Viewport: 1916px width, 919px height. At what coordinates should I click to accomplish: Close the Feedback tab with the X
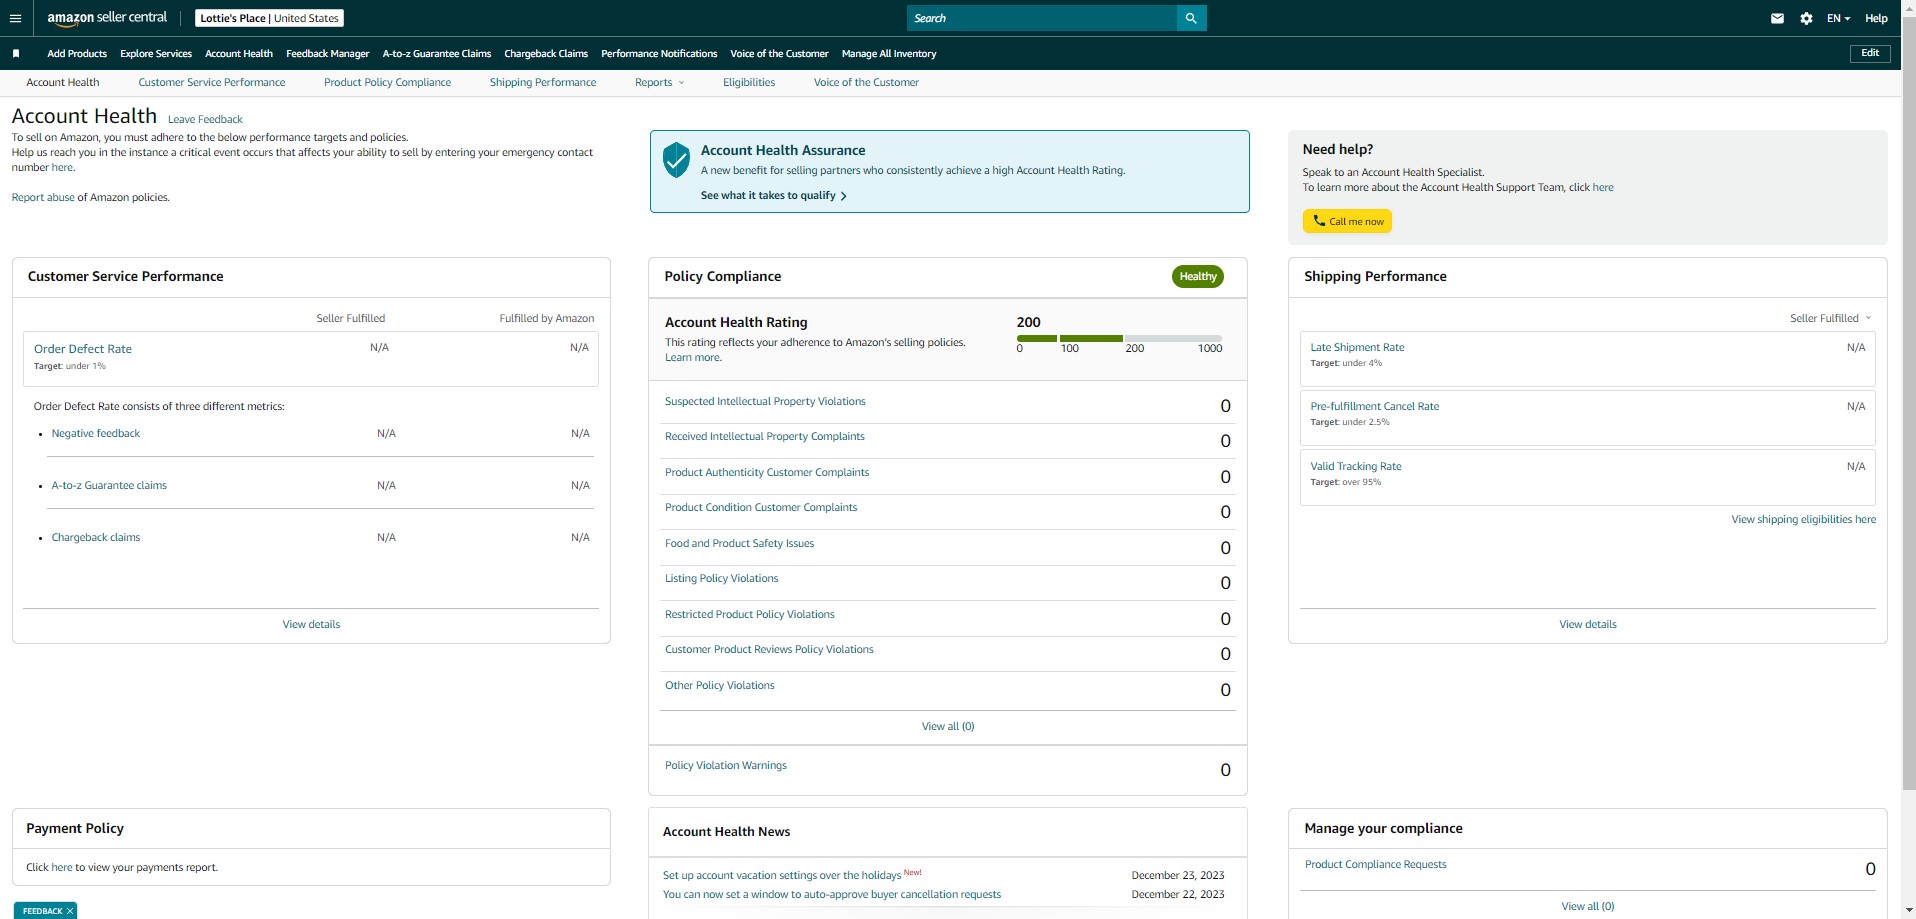[69, 911]
